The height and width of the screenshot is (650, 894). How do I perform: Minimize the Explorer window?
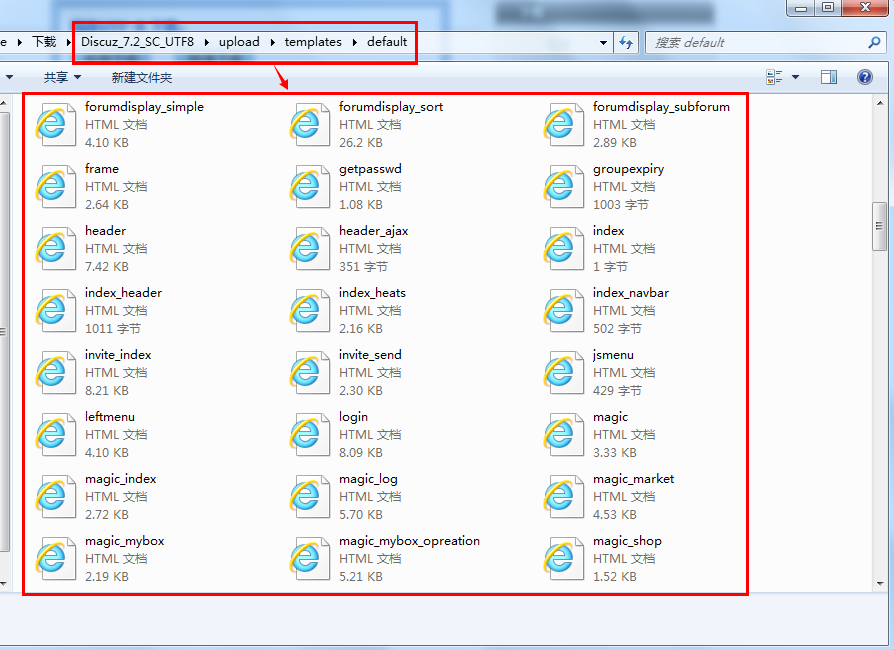tap(801, 7)
